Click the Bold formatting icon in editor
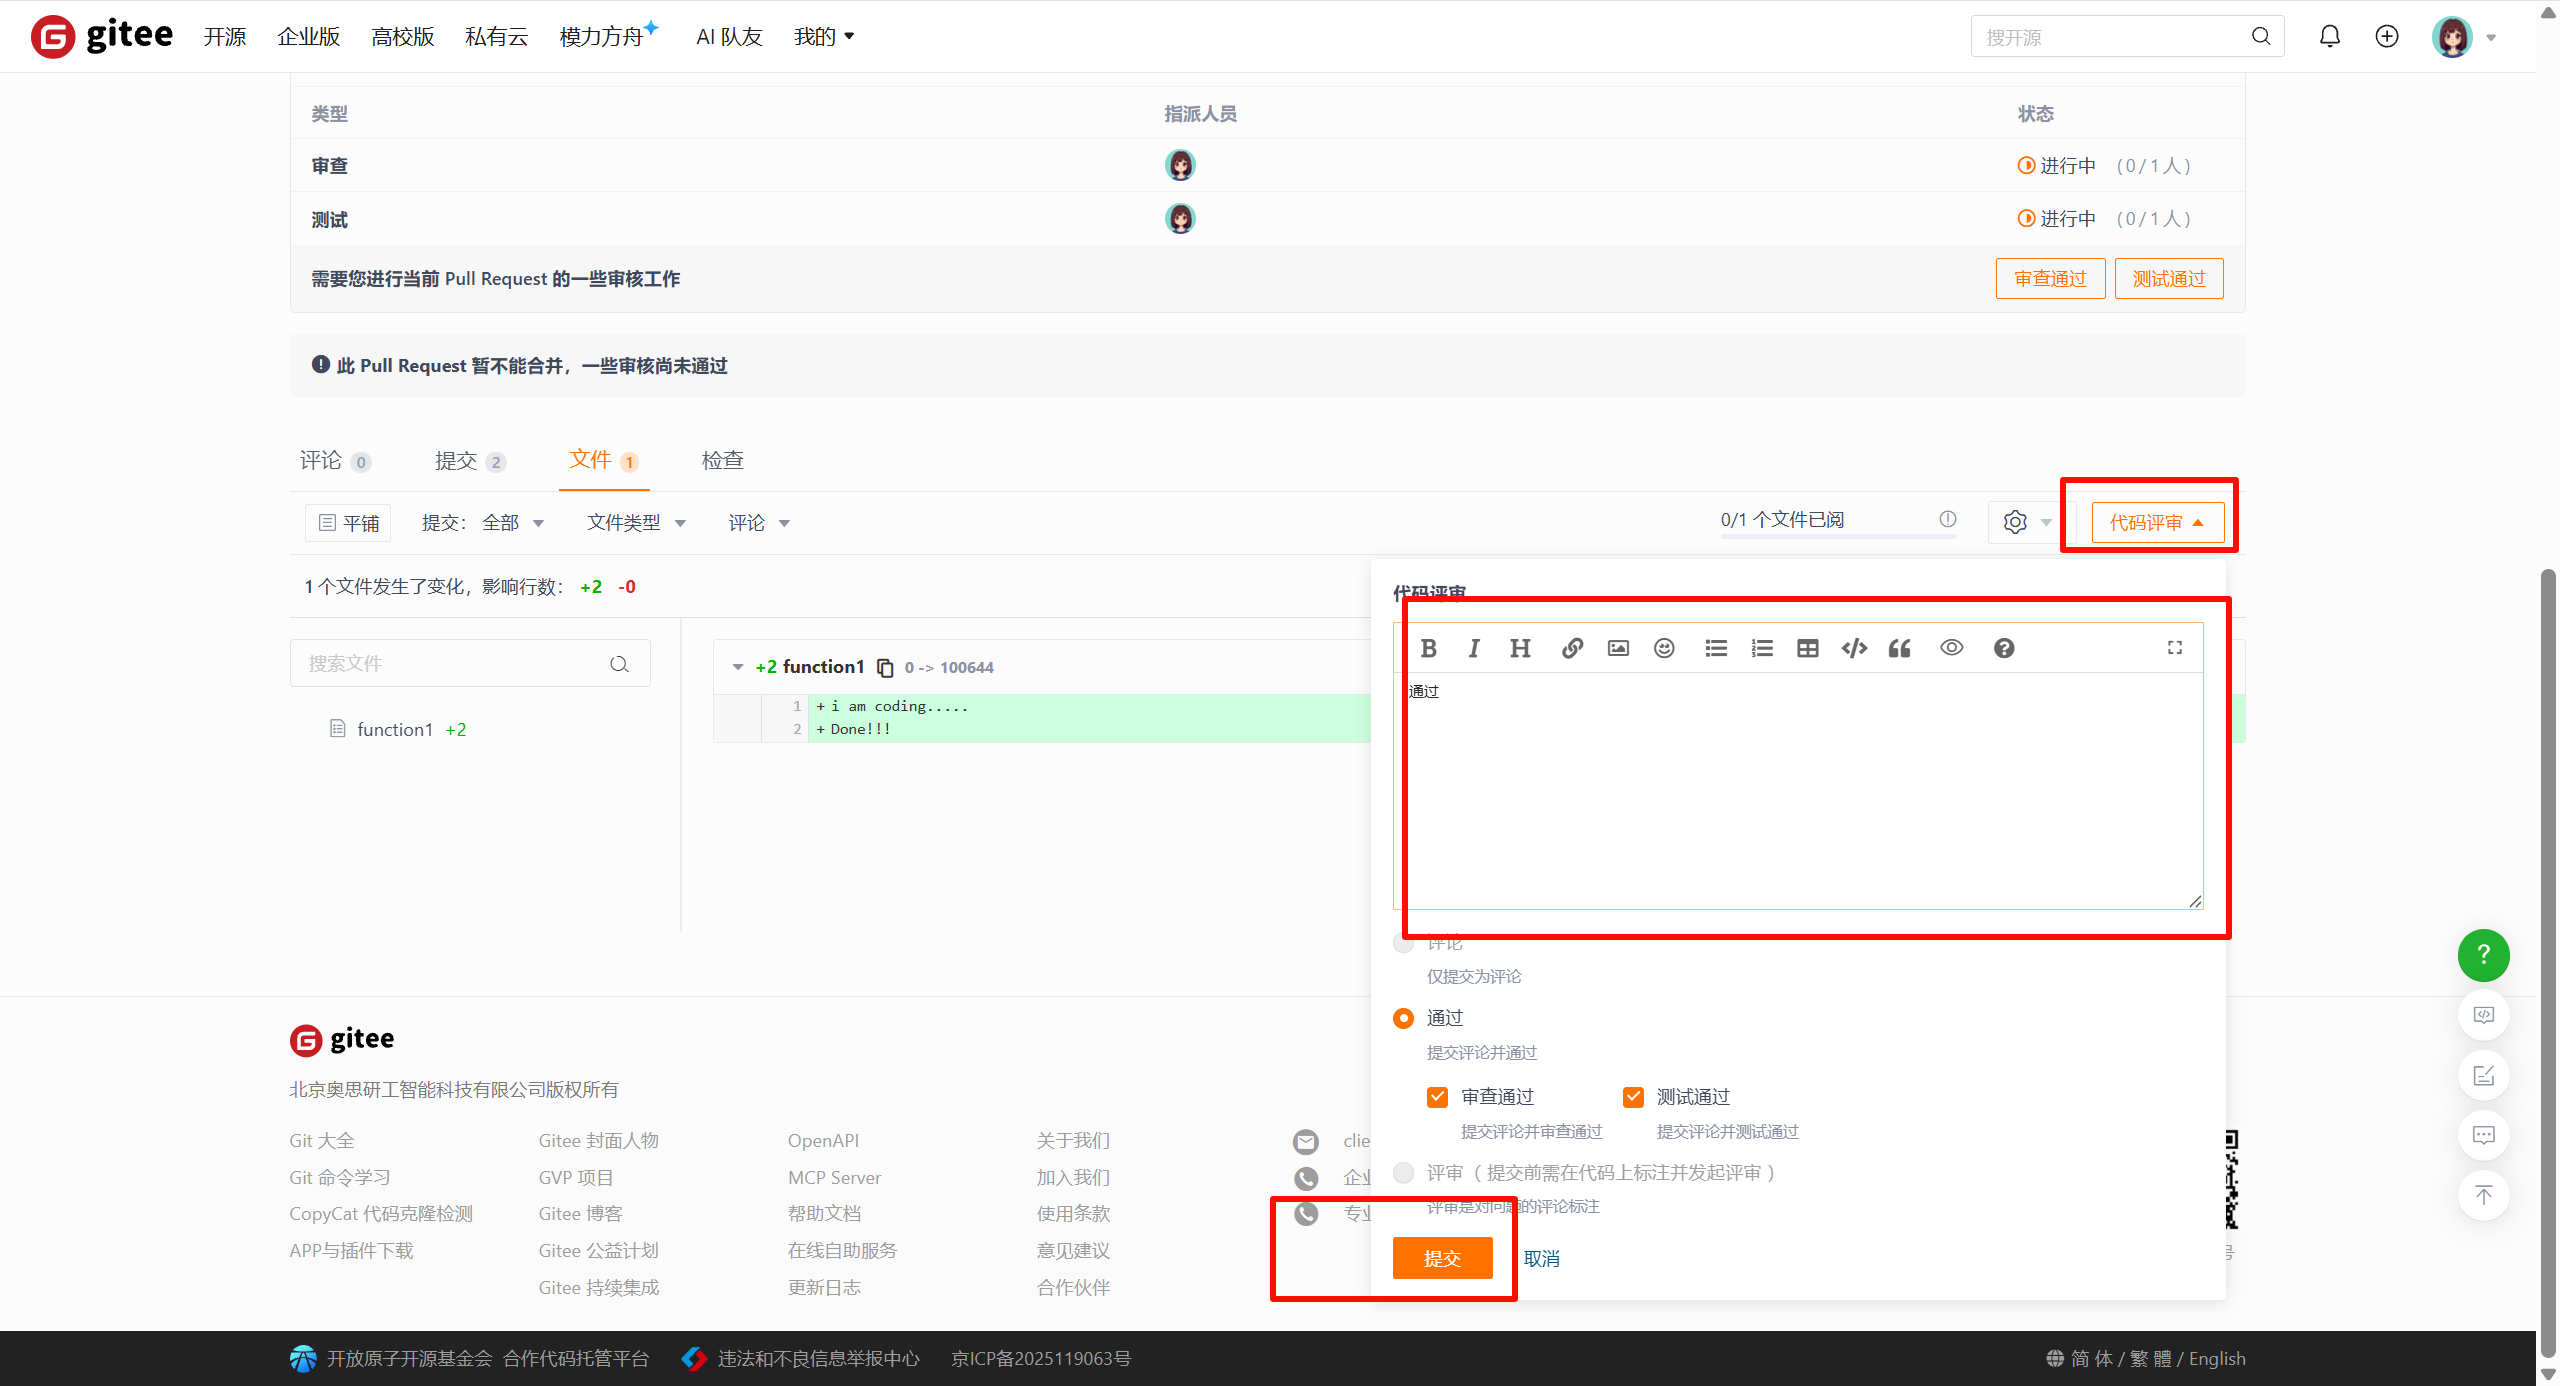Image resolution: width=2560 pixels, height=1386 pixels. tap(1428, 648)
